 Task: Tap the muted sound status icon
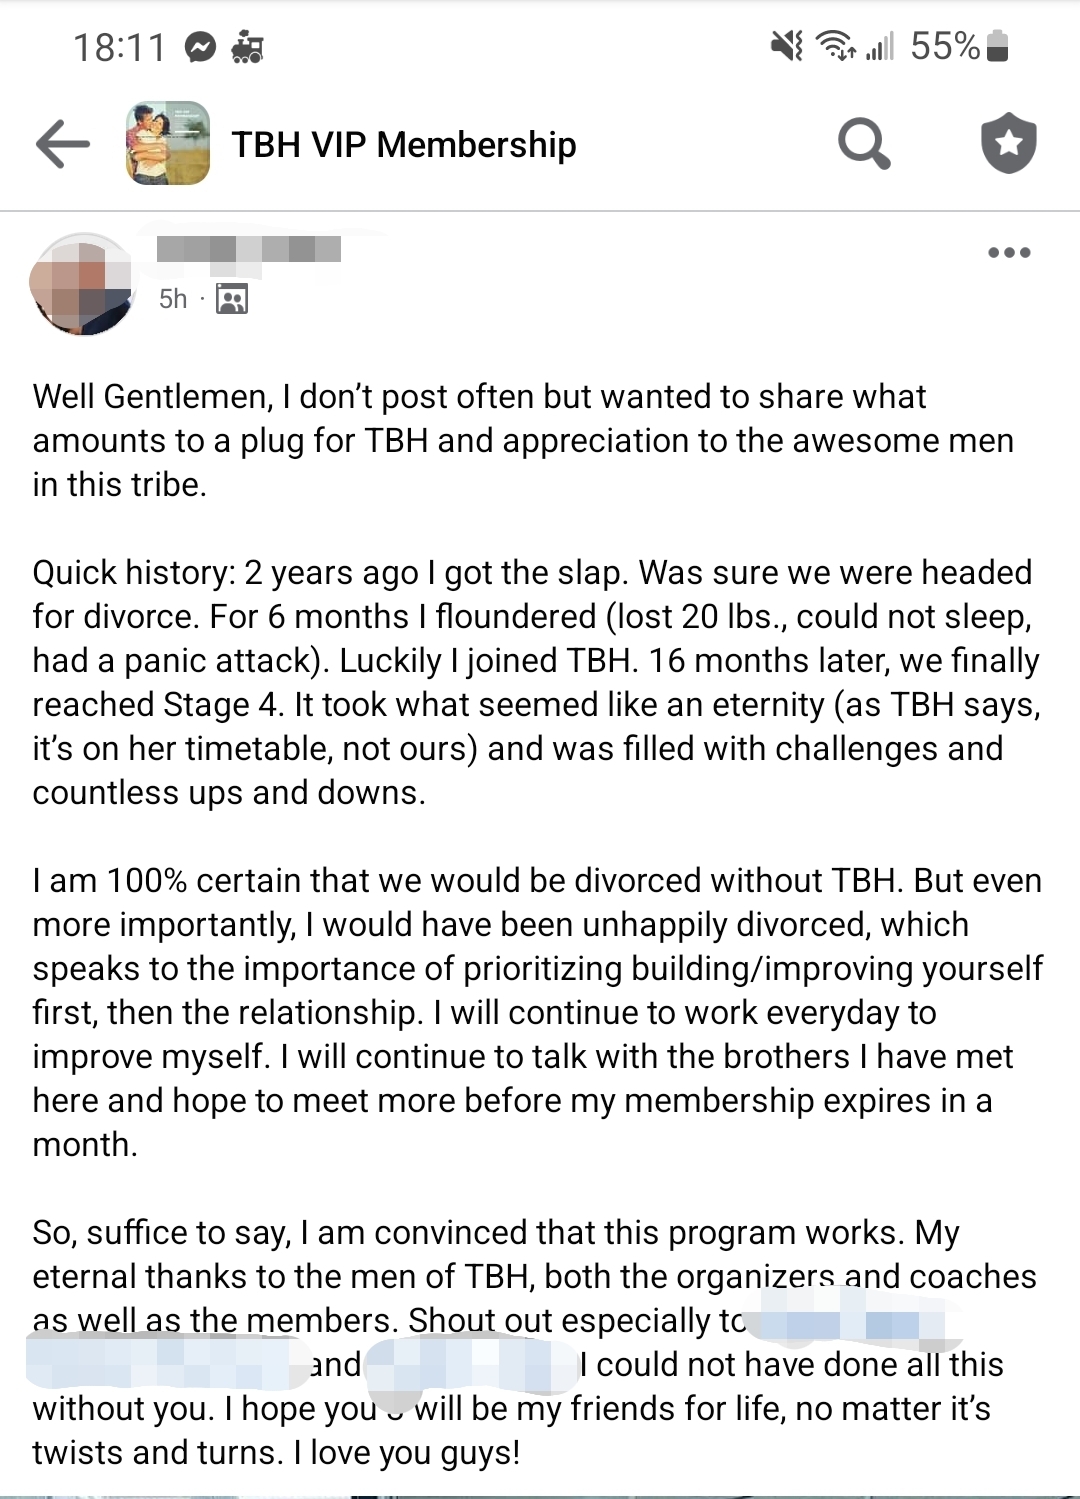point(787,45)
